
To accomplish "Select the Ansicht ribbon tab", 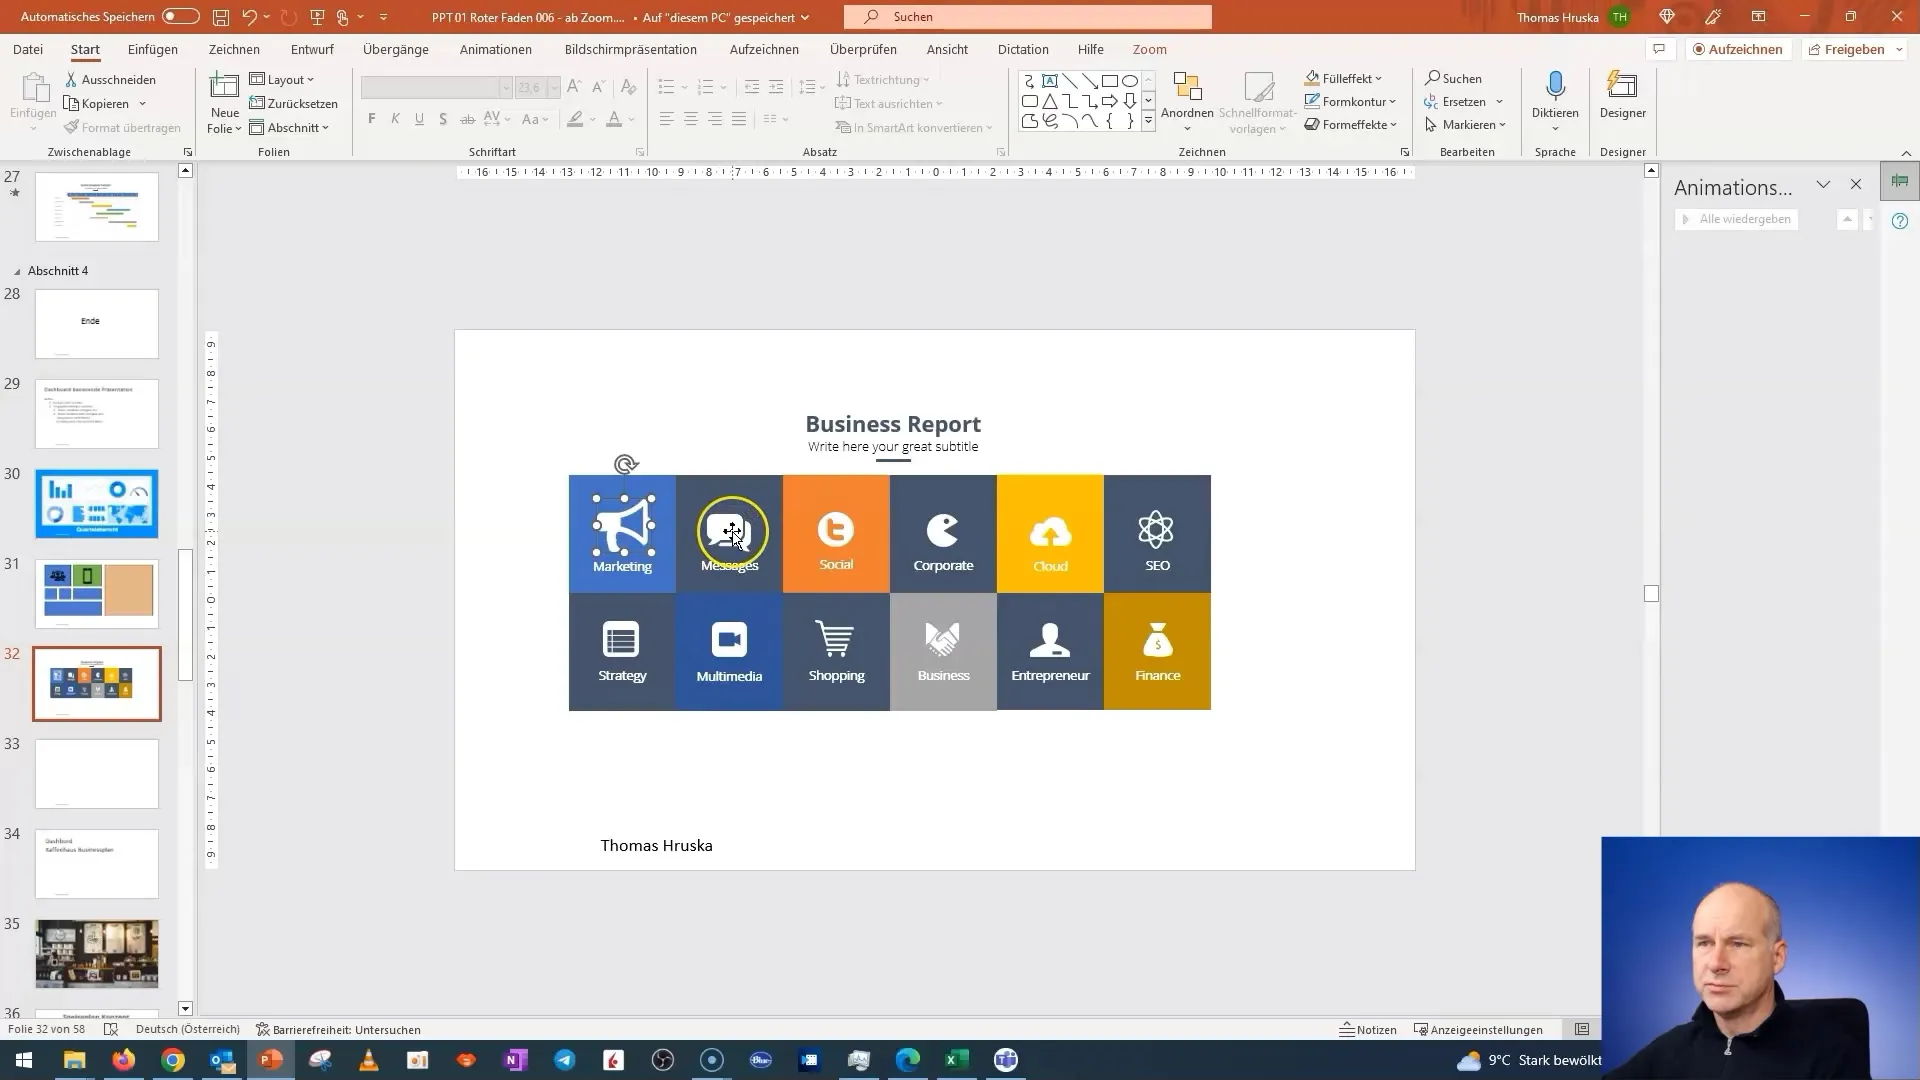I will (947, 49).
